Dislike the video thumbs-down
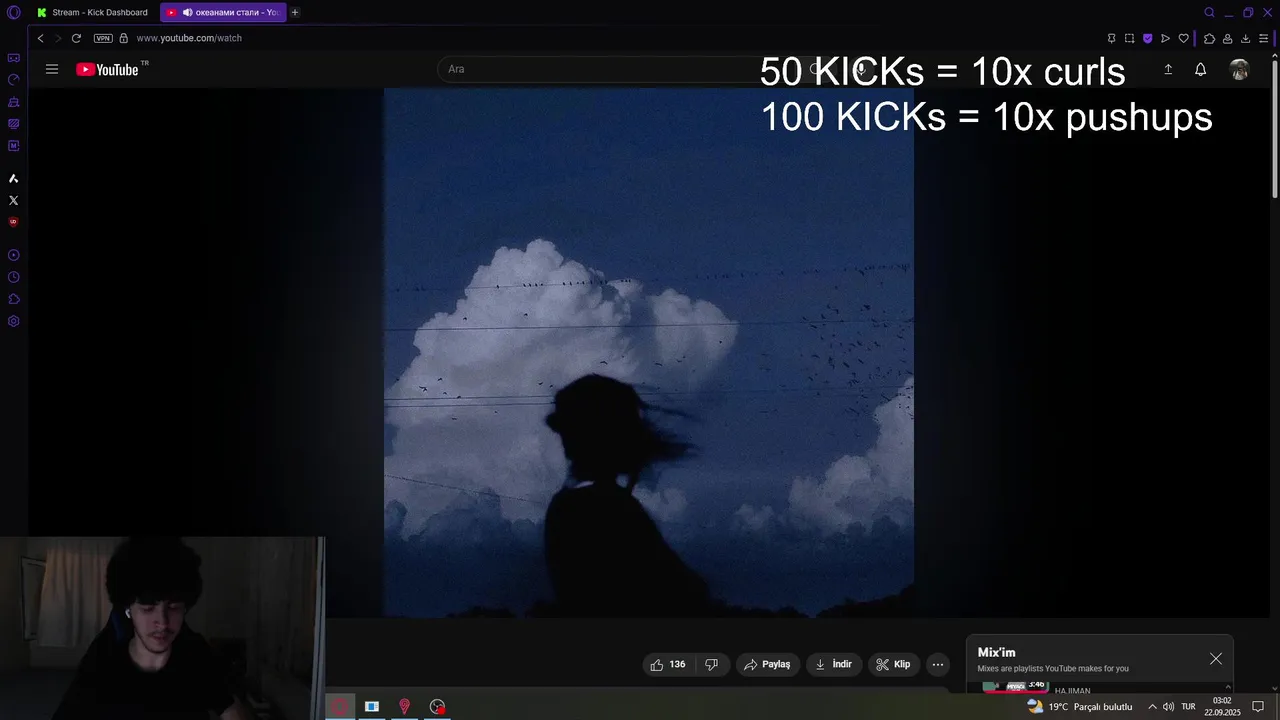This screenshot has height=720, width=1280. [x=712, y=664]
